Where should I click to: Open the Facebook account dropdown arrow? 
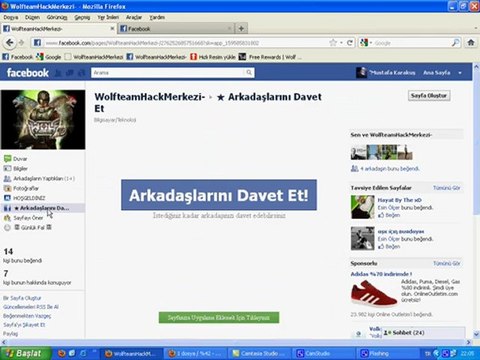pyautogui.click(x=460, y=73)
